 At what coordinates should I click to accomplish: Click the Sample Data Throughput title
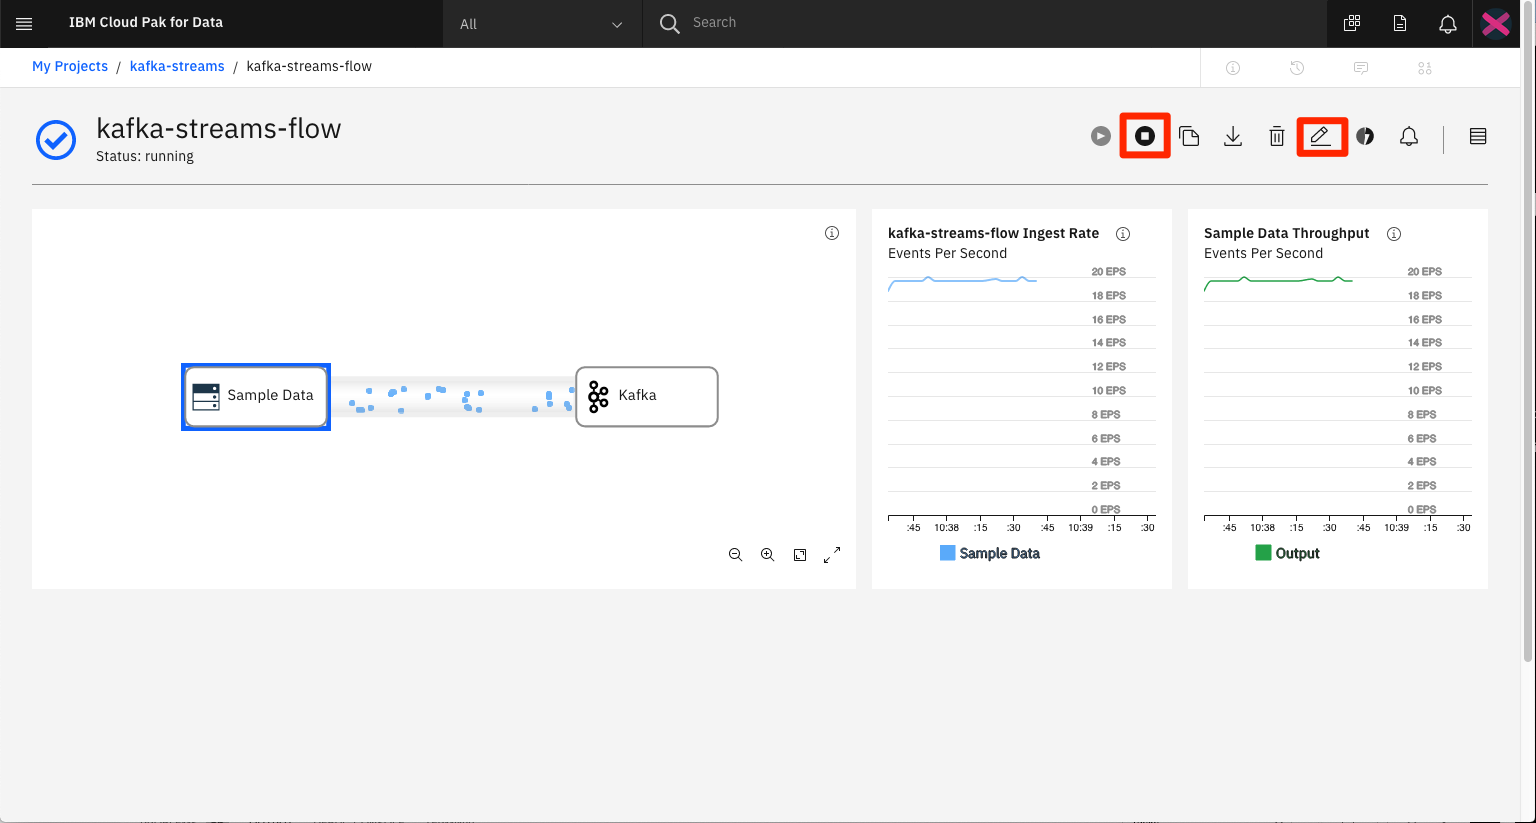click(1287, 233)
